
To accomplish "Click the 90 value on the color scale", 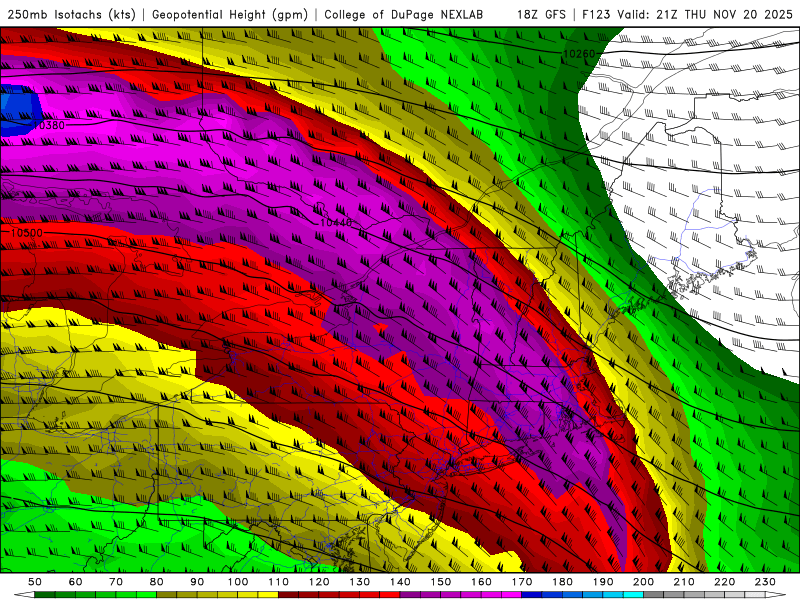I will [x=197, y=582].
